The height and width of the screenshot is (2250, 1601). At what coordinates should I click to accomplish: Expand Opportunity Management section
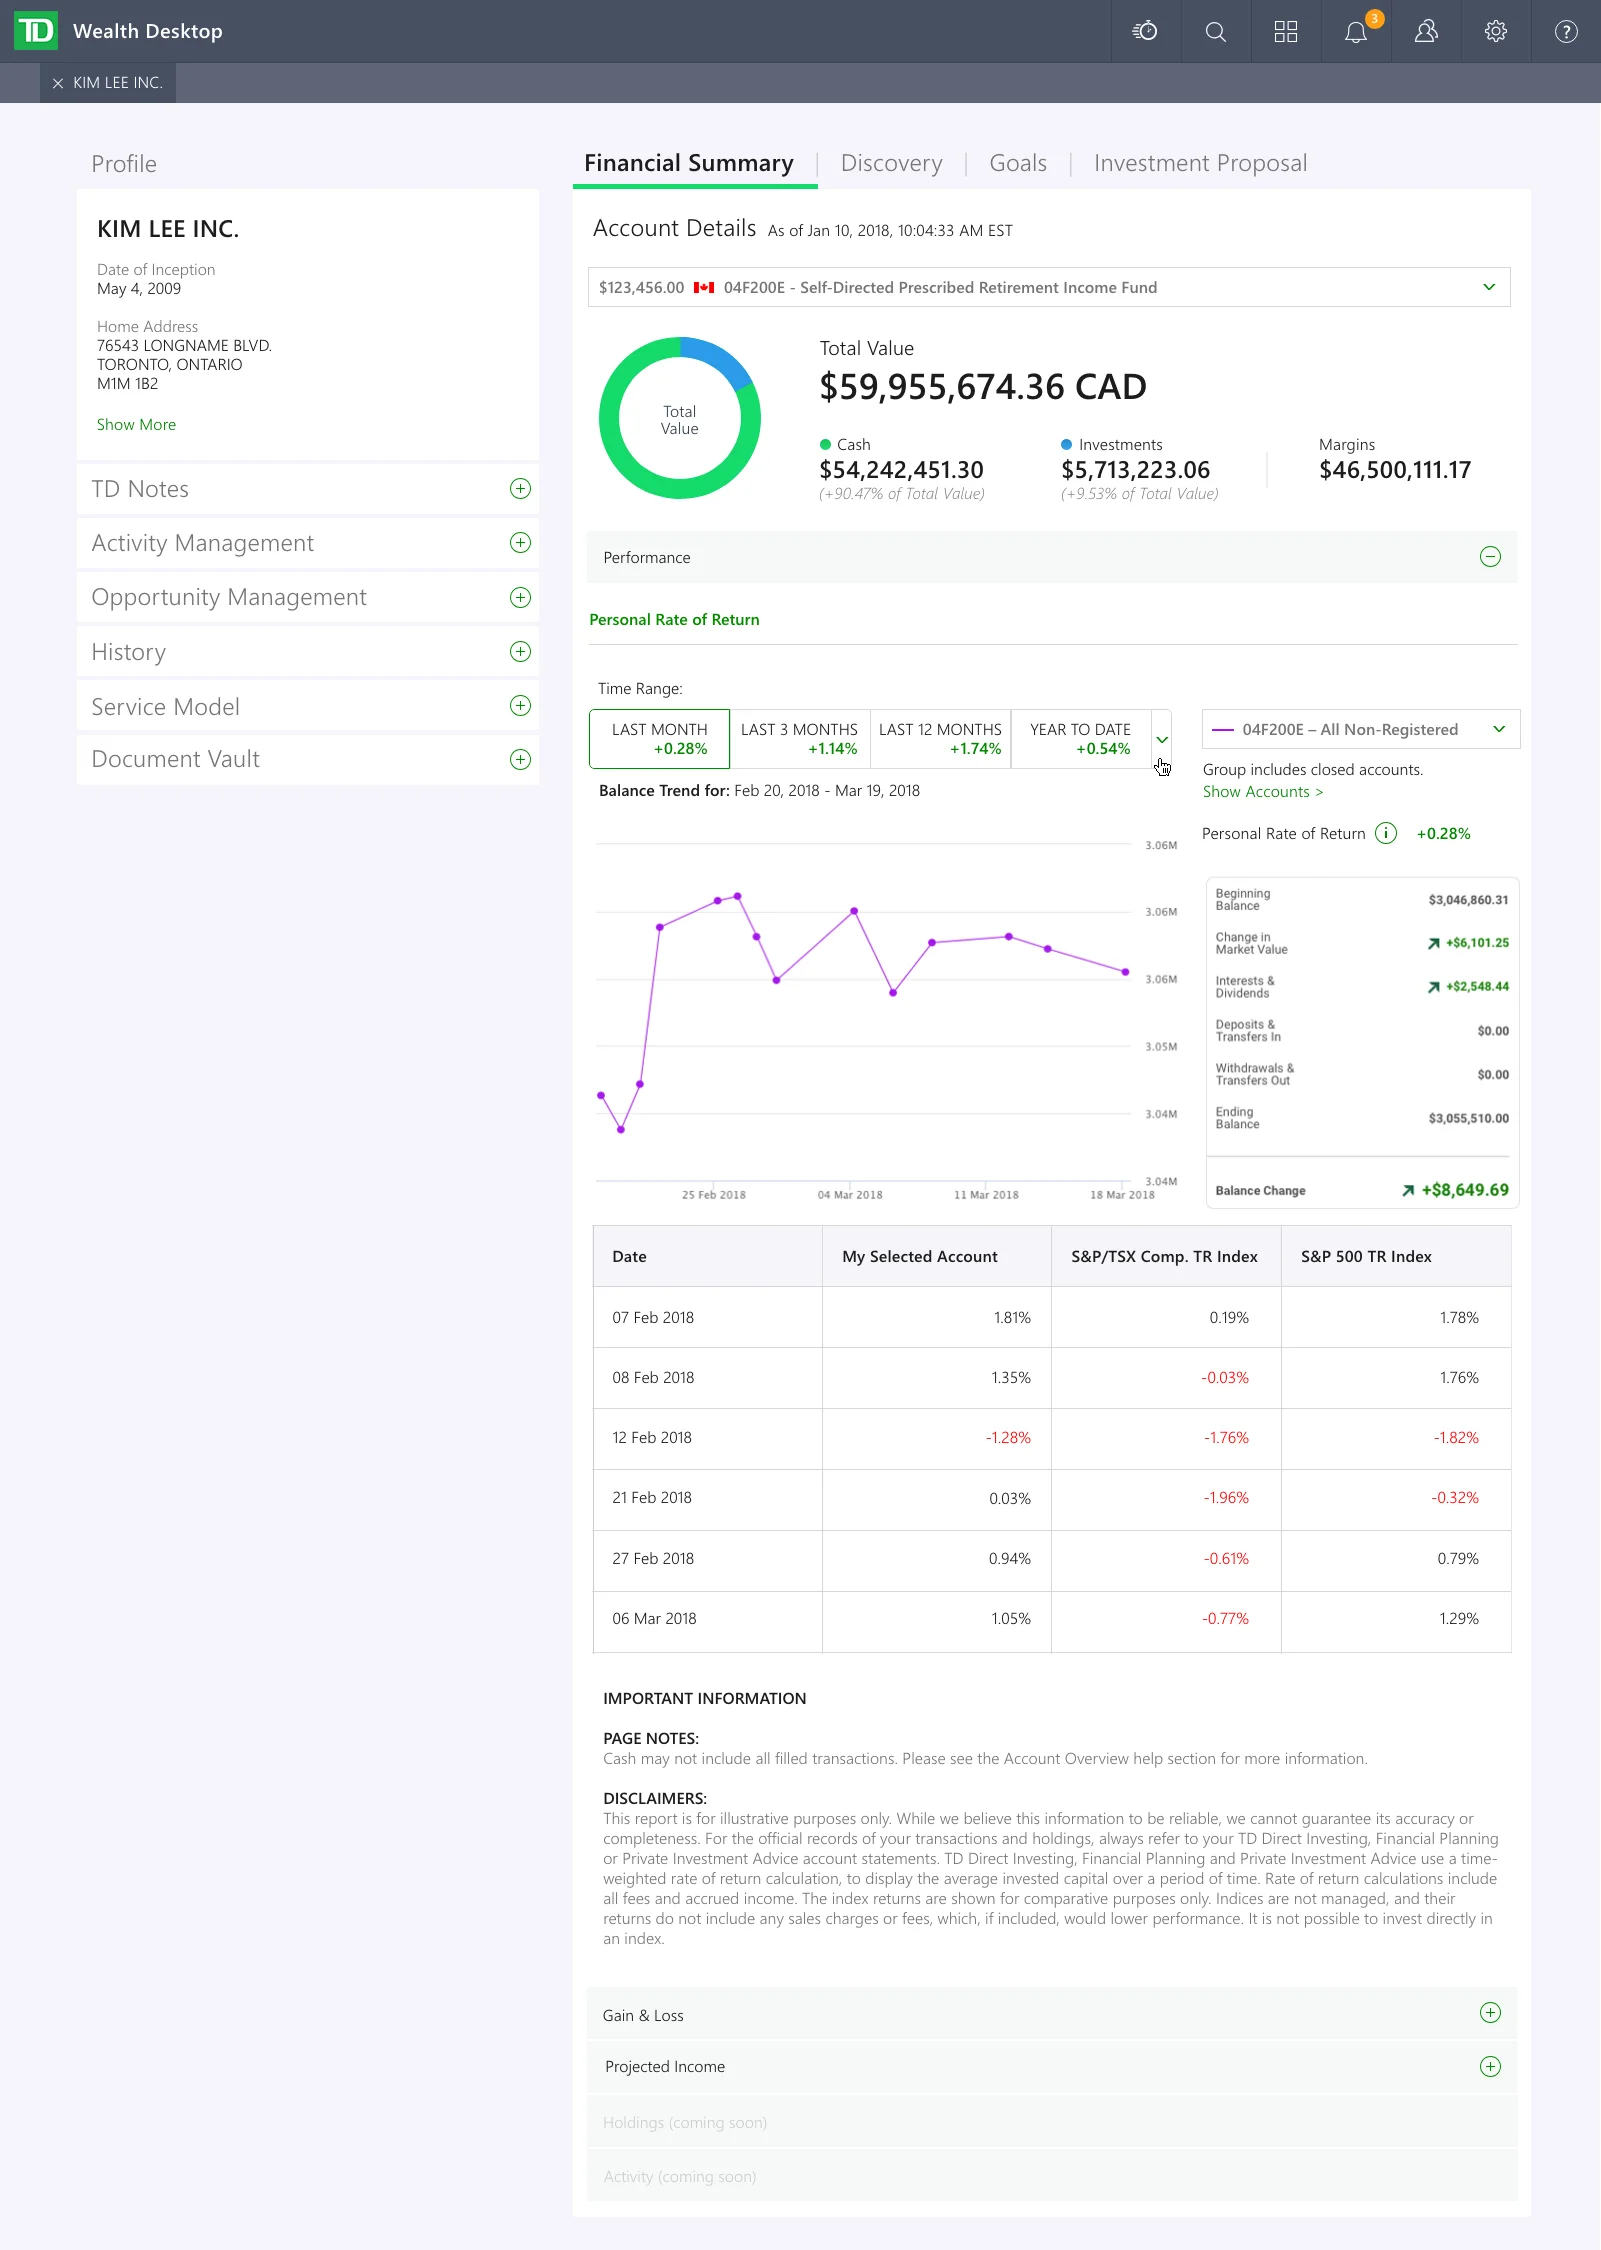click(520, 598)
